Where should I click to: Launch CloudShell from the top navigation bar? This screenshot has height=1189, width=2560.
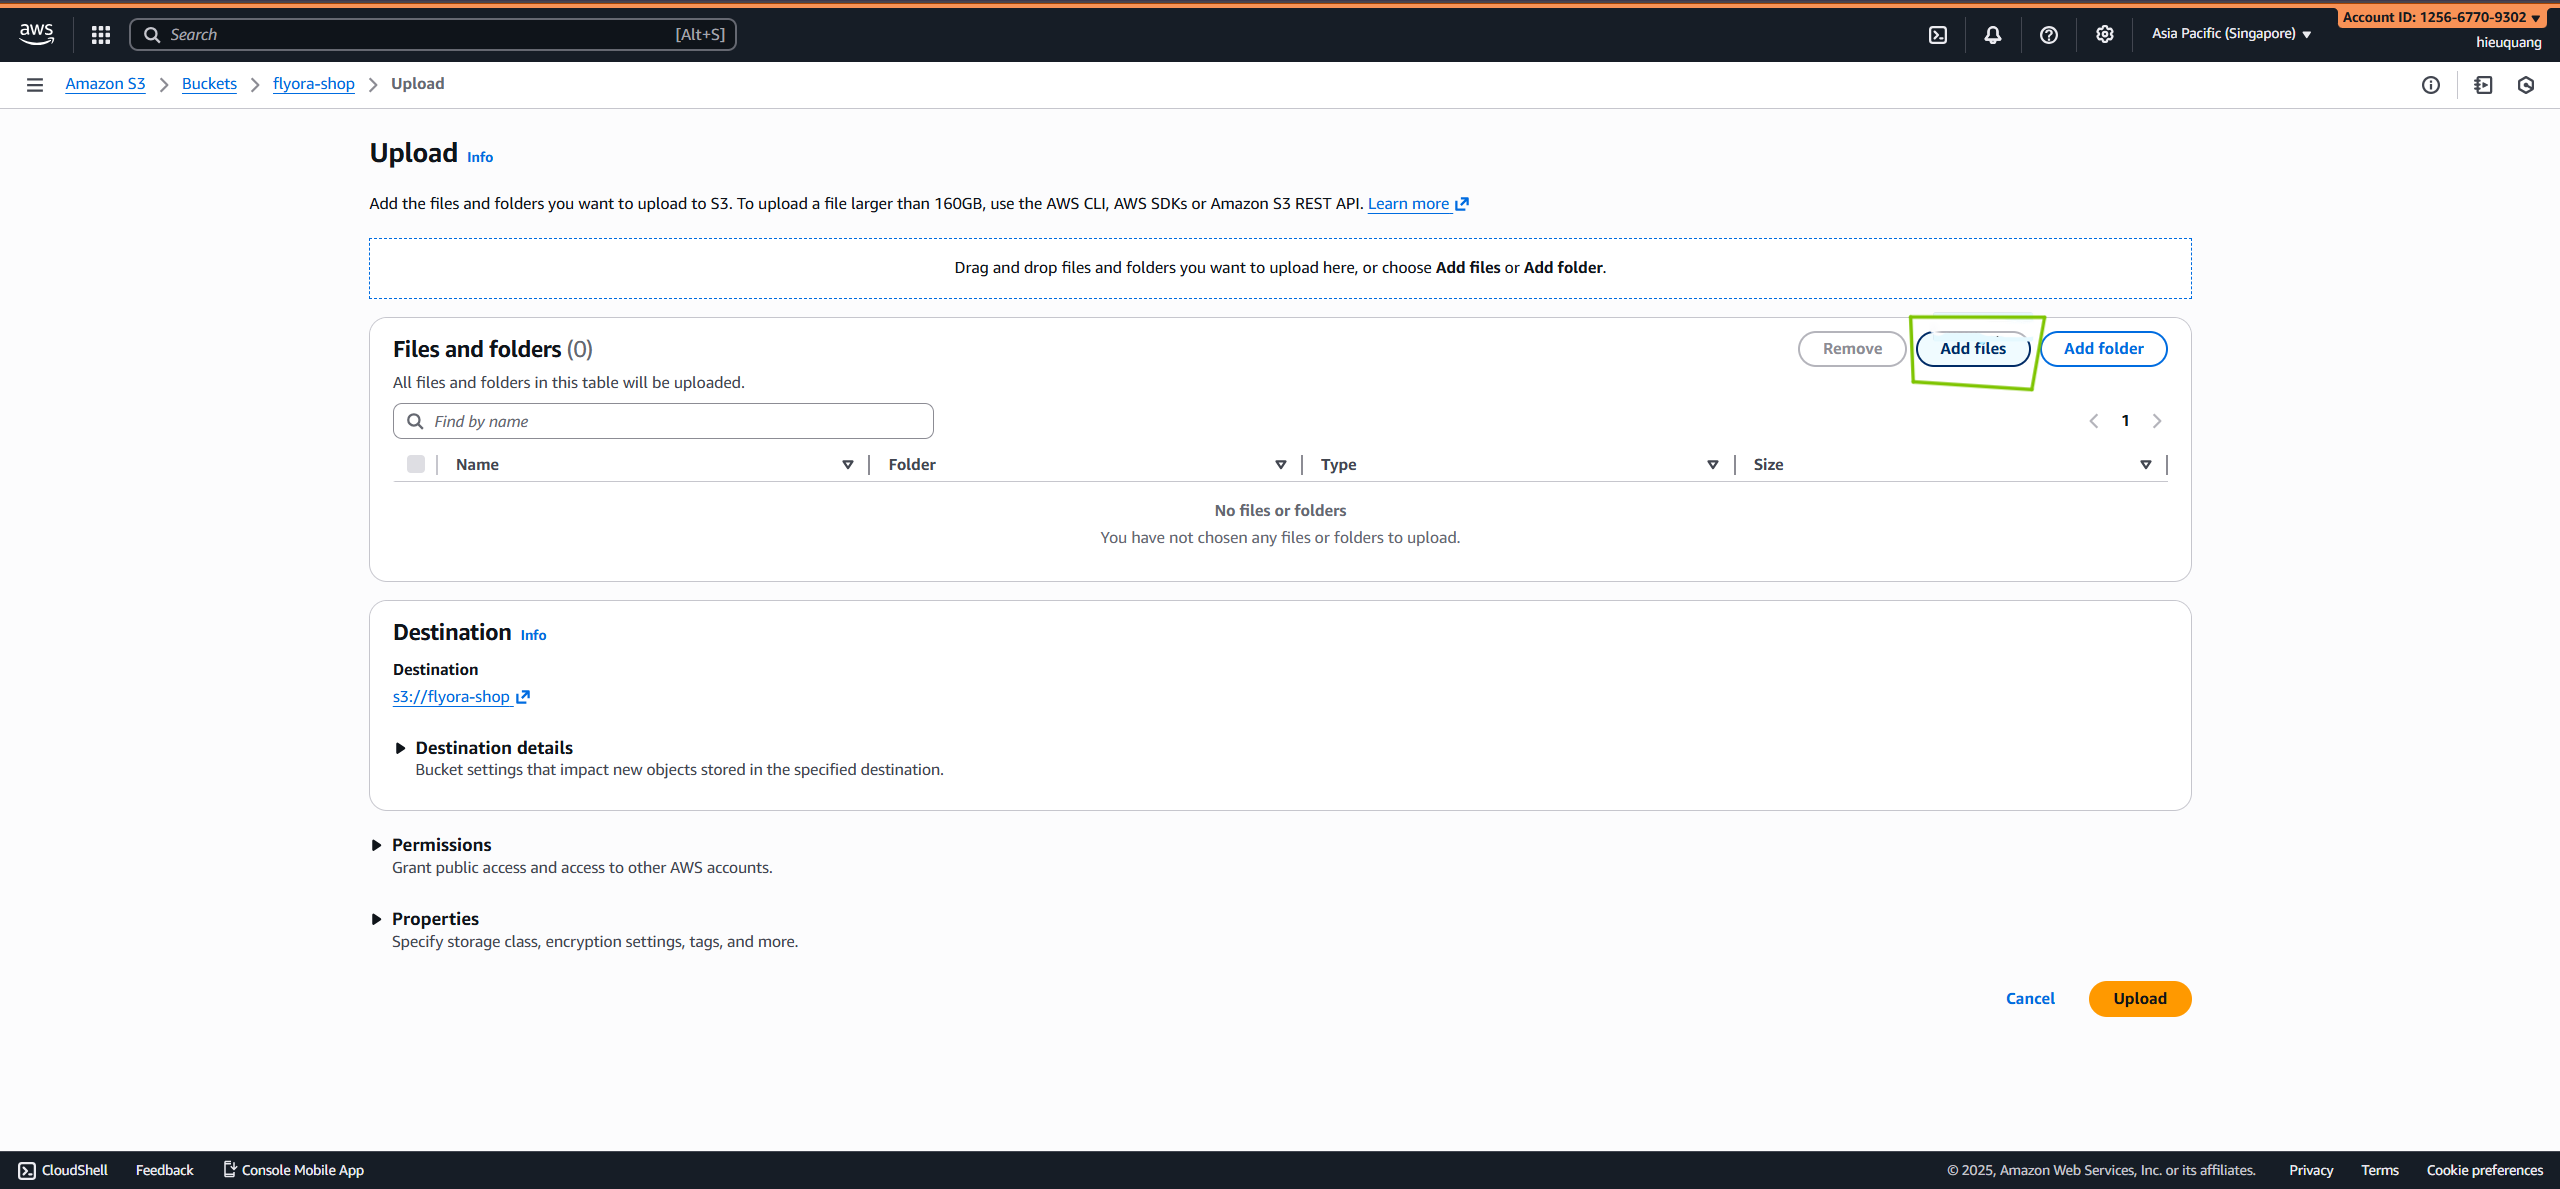coord(1939,33)
